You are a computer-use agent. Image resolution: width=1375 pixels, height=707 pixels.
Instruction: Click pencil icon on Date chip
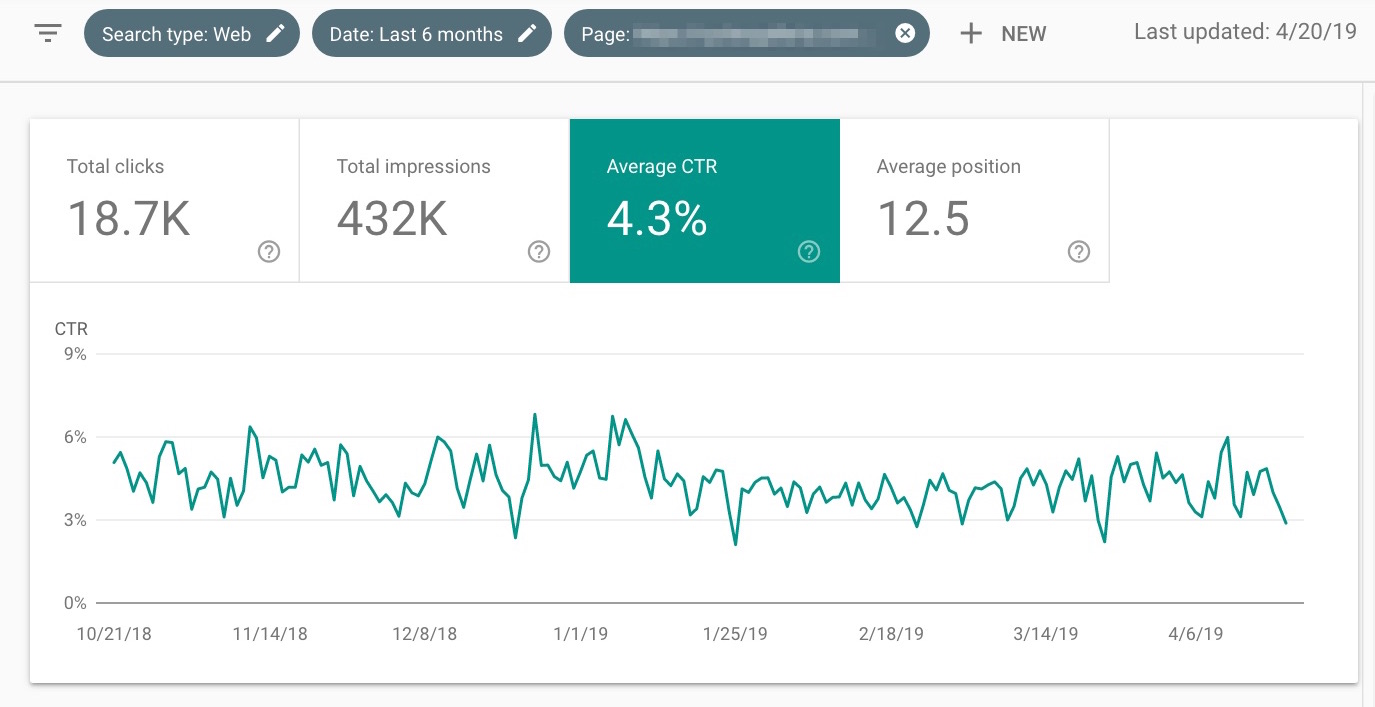[527, 34]
